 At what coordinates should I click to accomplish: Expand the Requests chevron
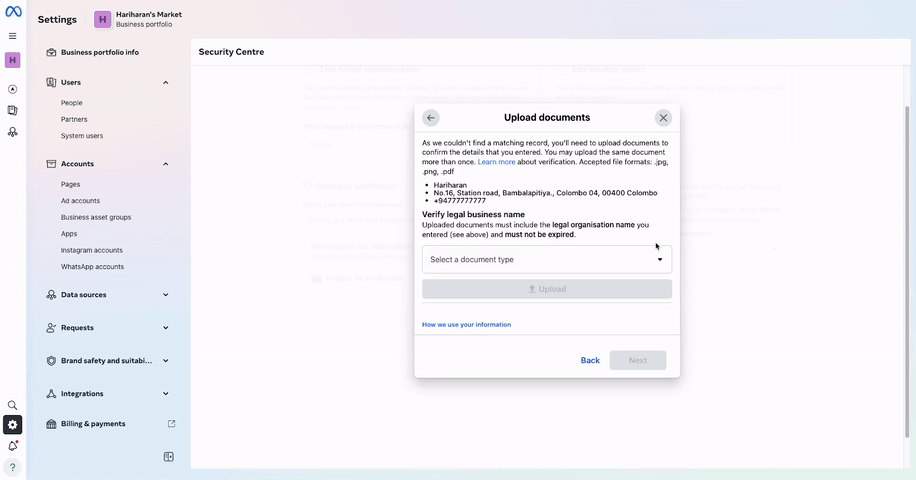click(166, 328)
